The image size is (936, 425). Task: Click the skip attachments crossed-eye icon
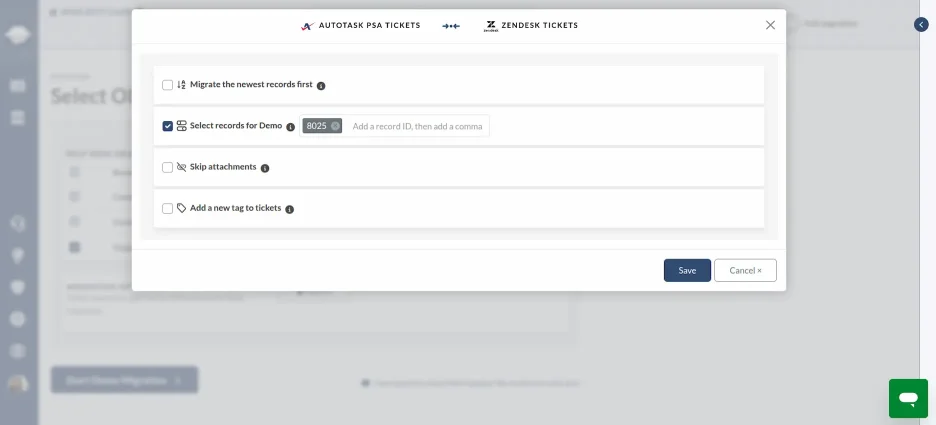coord(181,167)
